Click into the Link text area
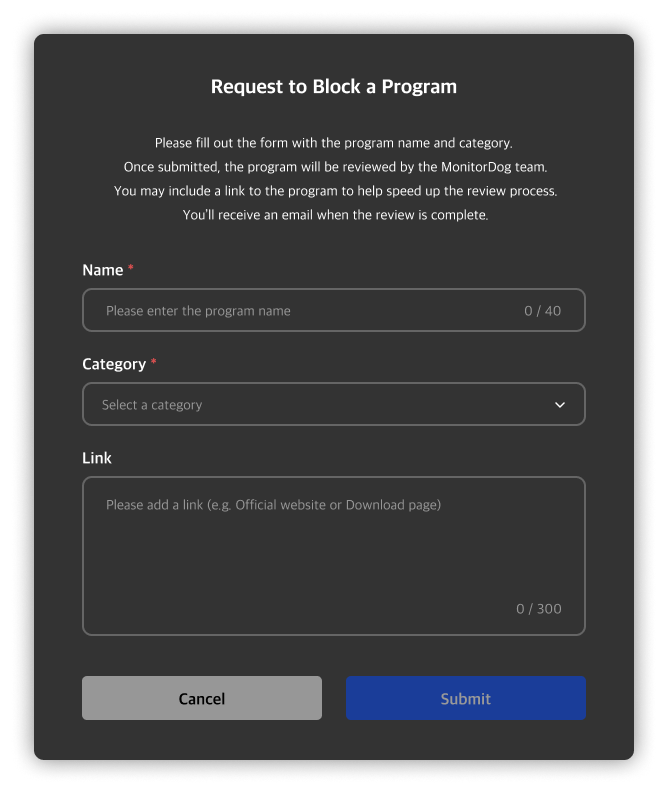The width and height of the screenshot is (668, 794). click(333, 556)
